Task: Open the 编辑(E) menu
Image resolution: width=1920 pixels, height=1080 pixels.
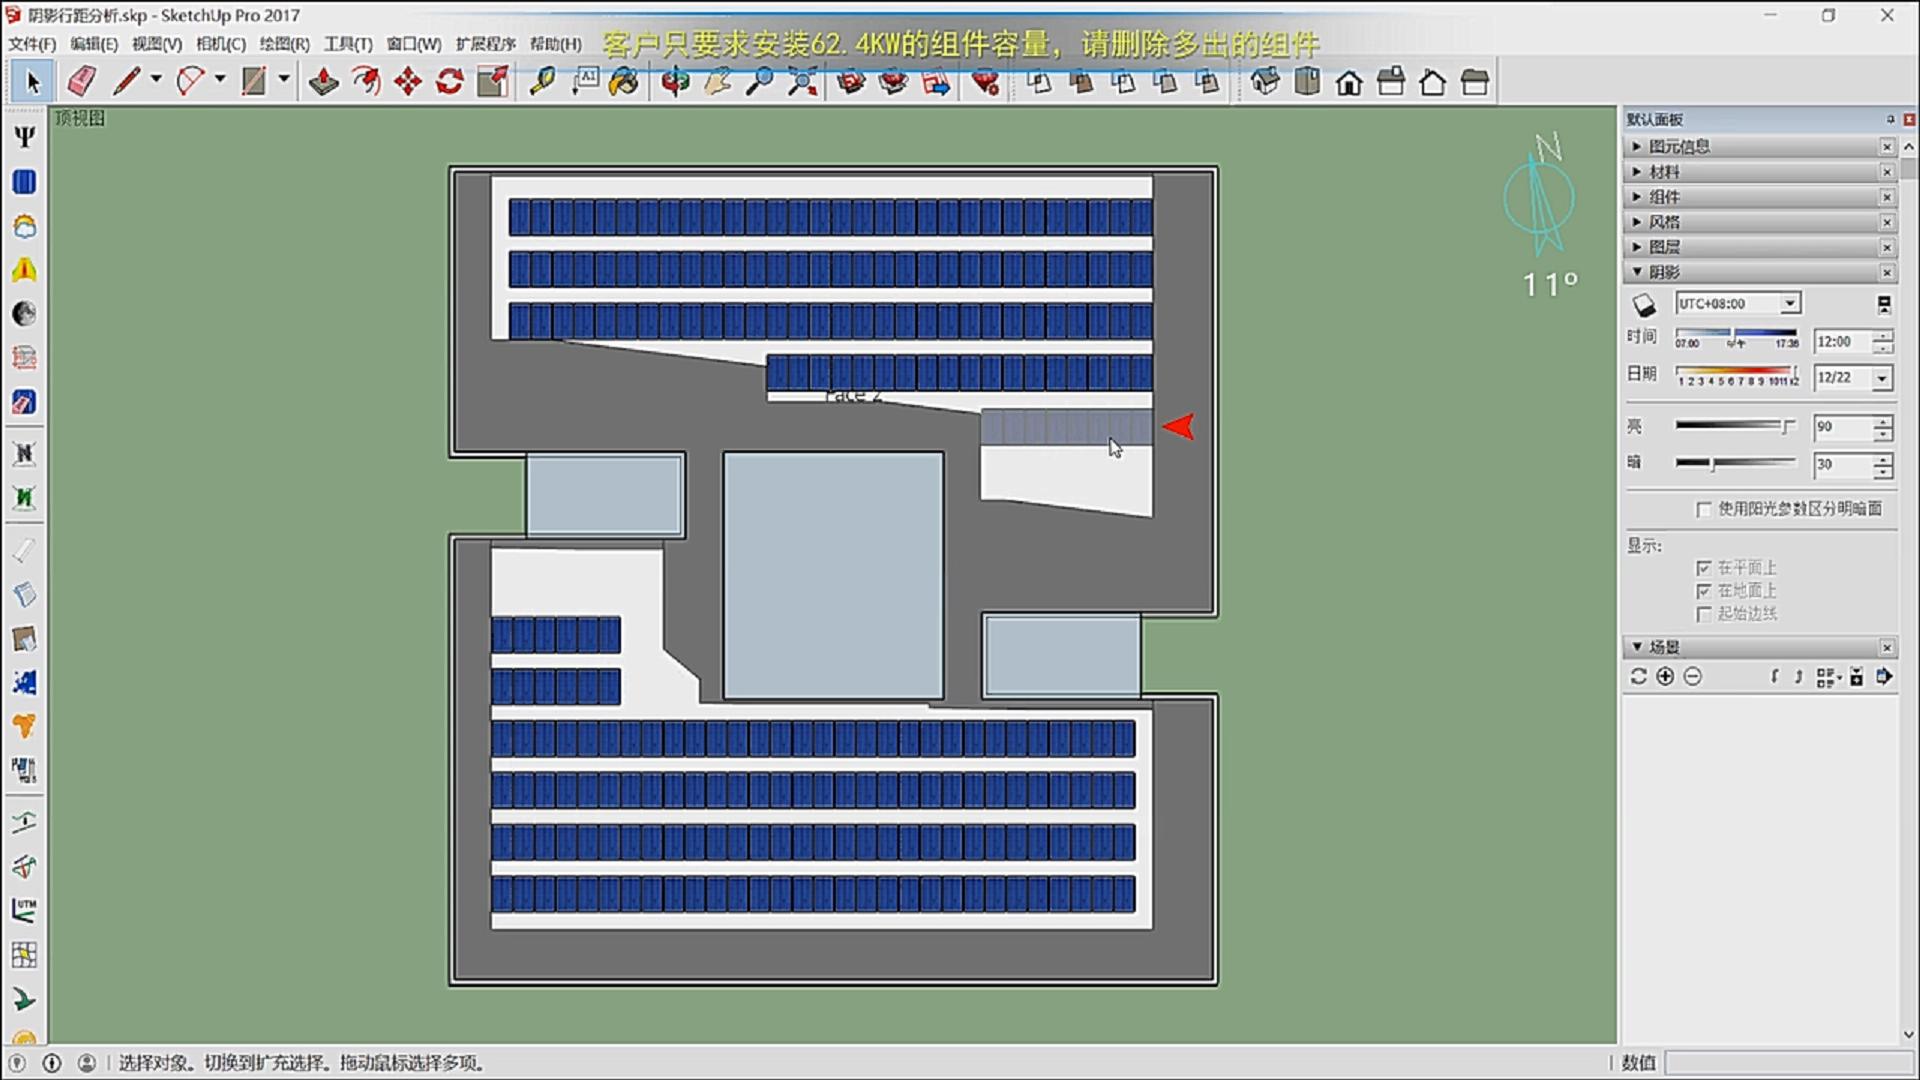Action: pos(94,44)
